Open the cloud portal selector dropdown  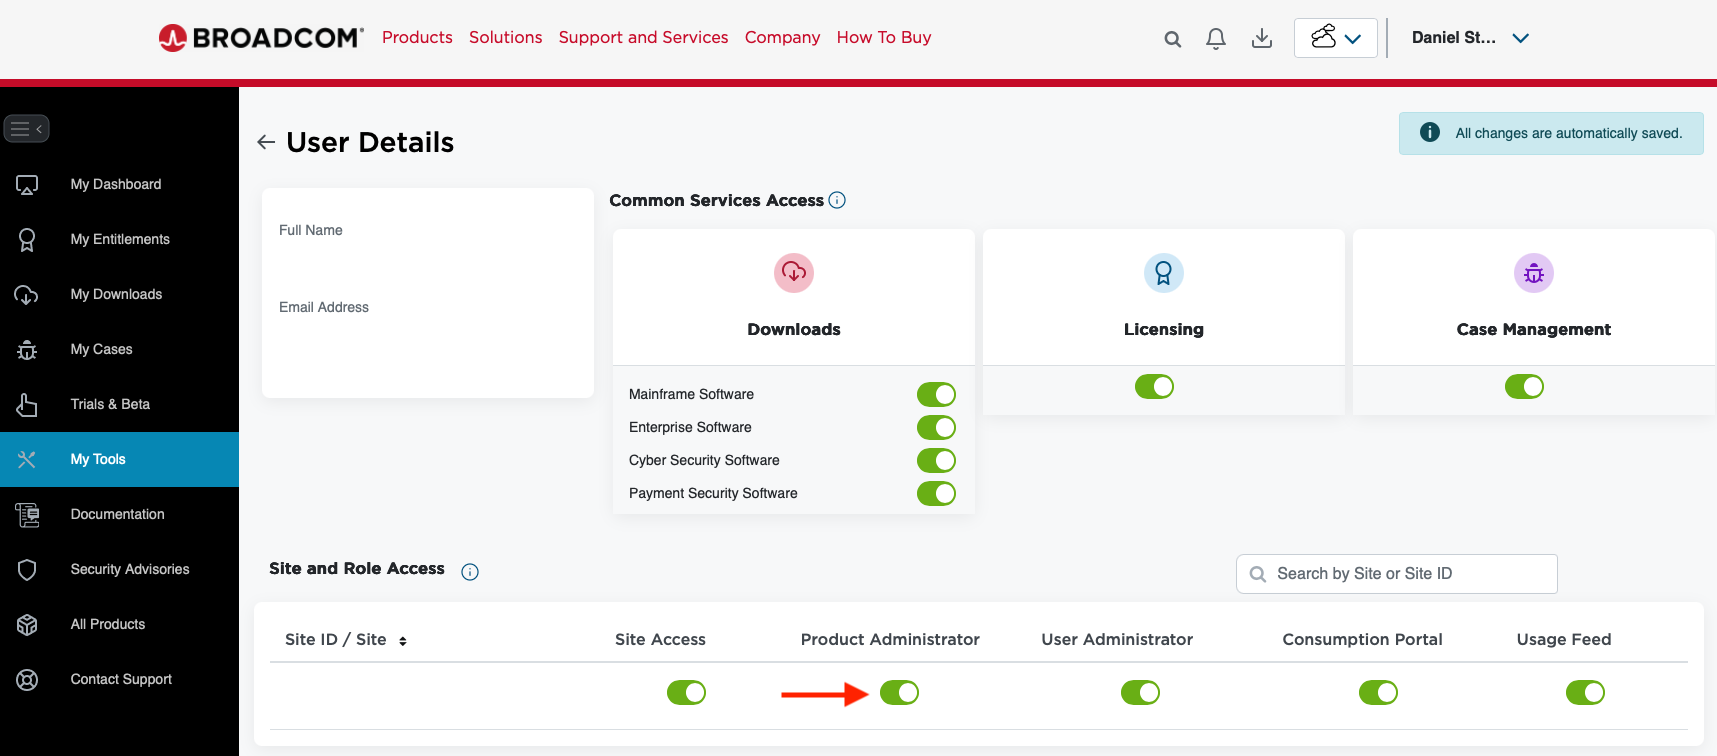[1335, 38]
